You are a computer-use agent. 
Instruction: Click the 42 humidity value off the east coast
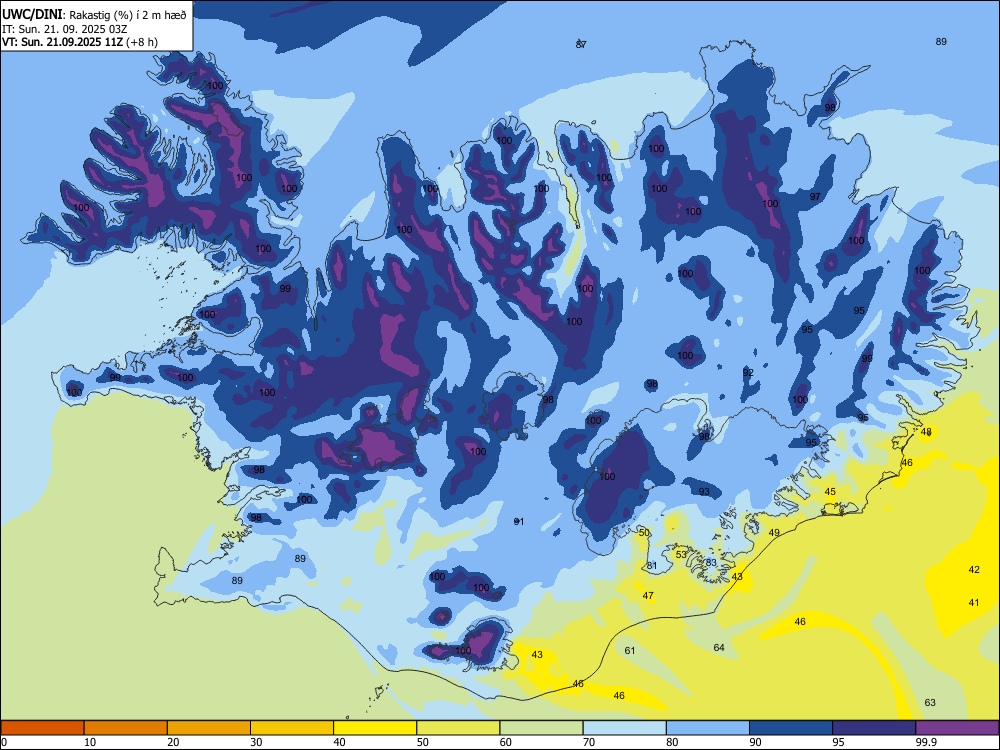pos(974,570)
